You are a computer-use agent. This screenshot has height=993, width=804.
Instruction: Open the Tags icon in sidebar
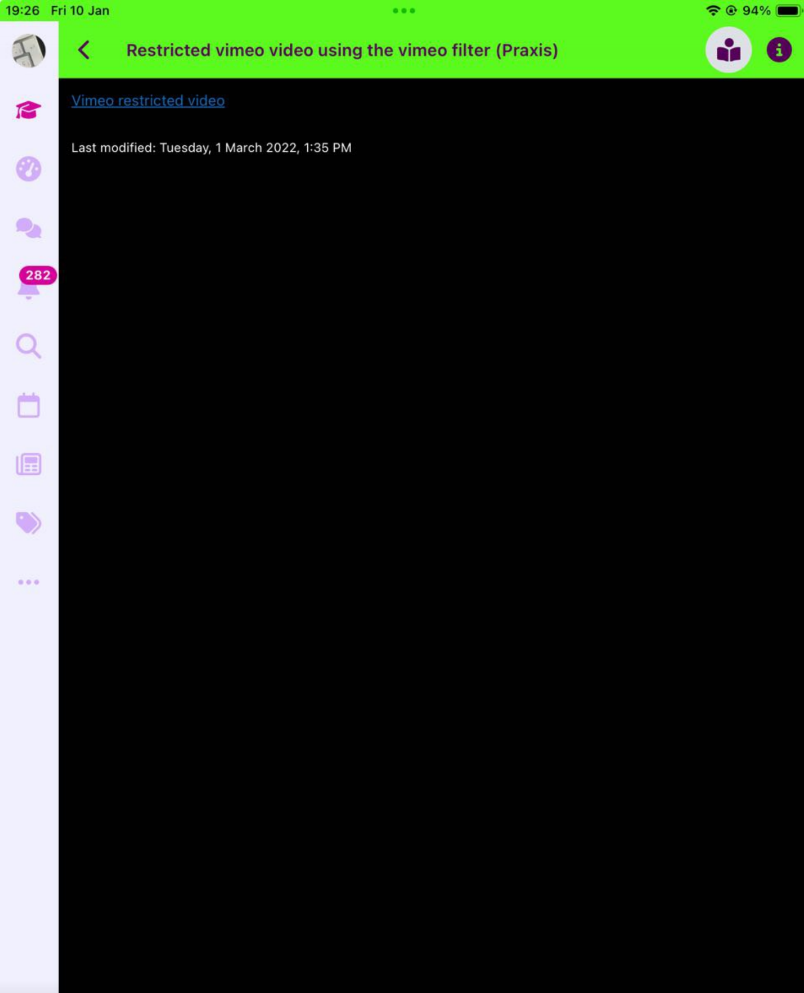[28, 523]
